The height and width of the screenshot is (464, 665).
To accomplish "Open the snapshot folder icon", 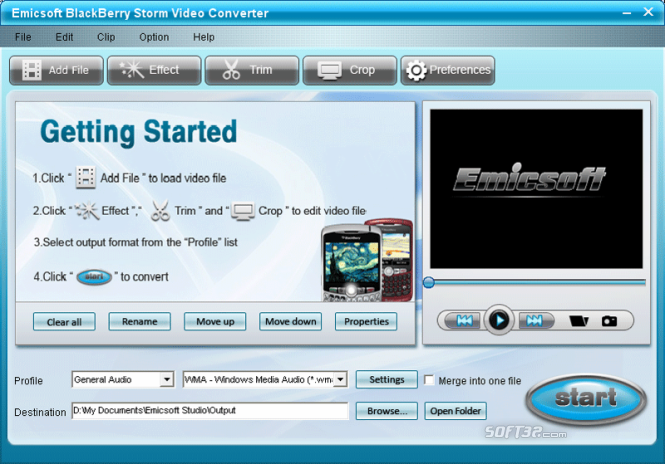I will [578, 321].
